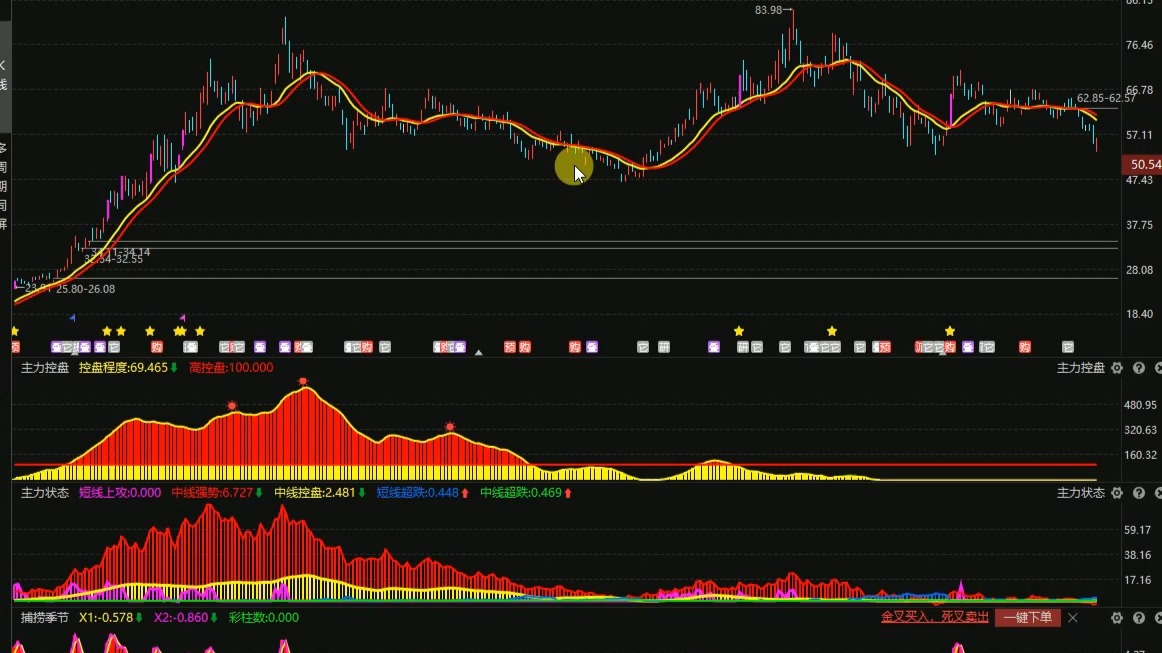Click the red dot at the 主力控盘 peak

pyautogui.click(x=303, y=382)
